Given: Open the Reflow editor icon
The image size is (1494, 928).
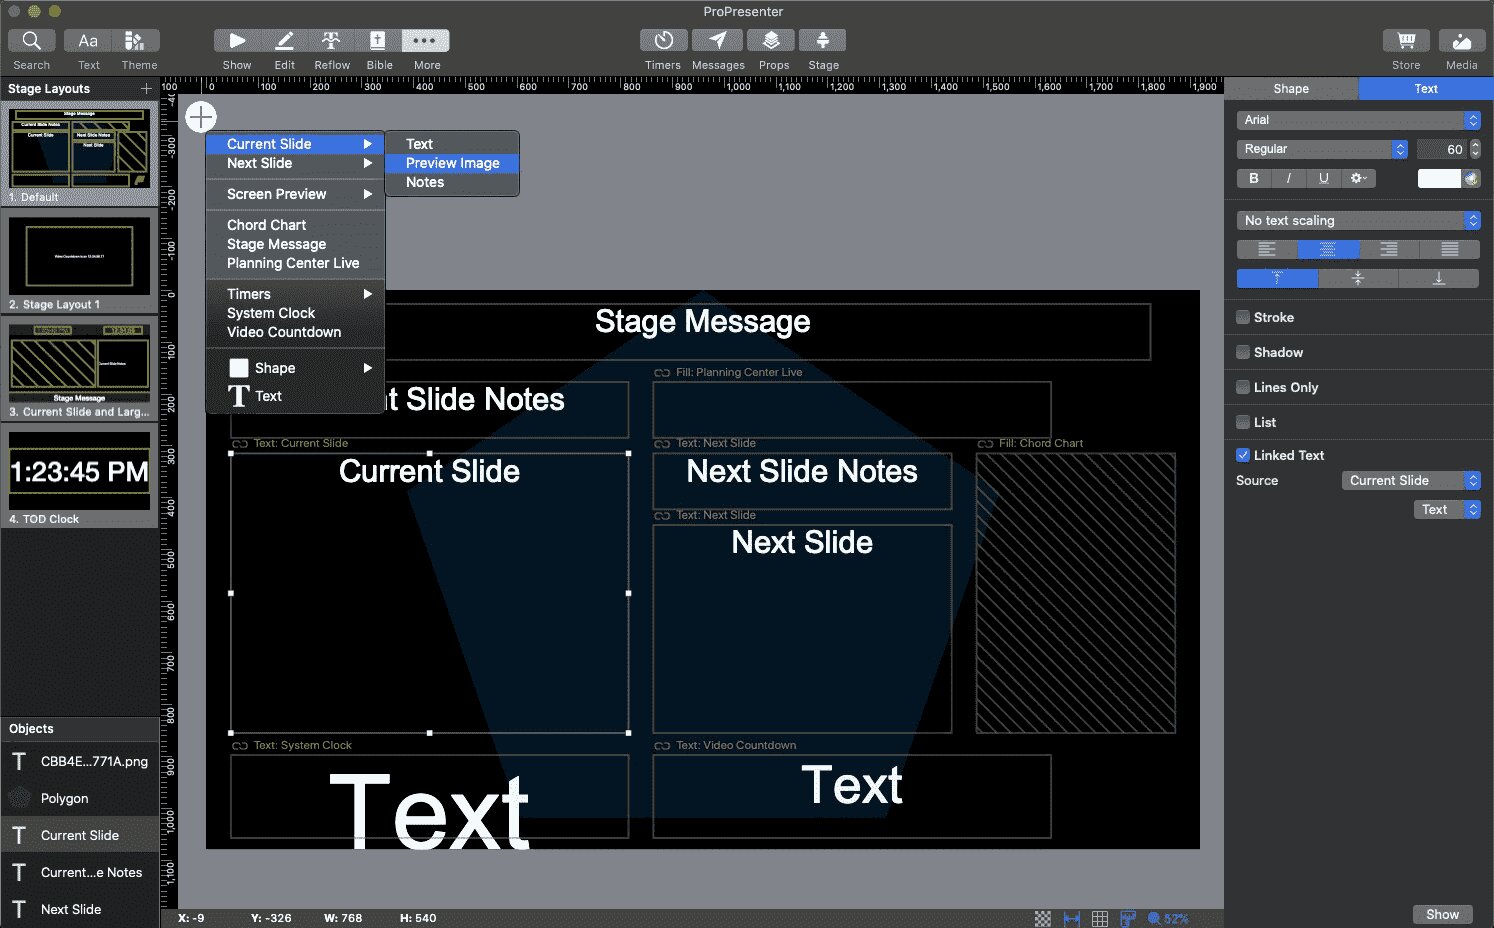Looking at the screenshot, I should [331, 40].
